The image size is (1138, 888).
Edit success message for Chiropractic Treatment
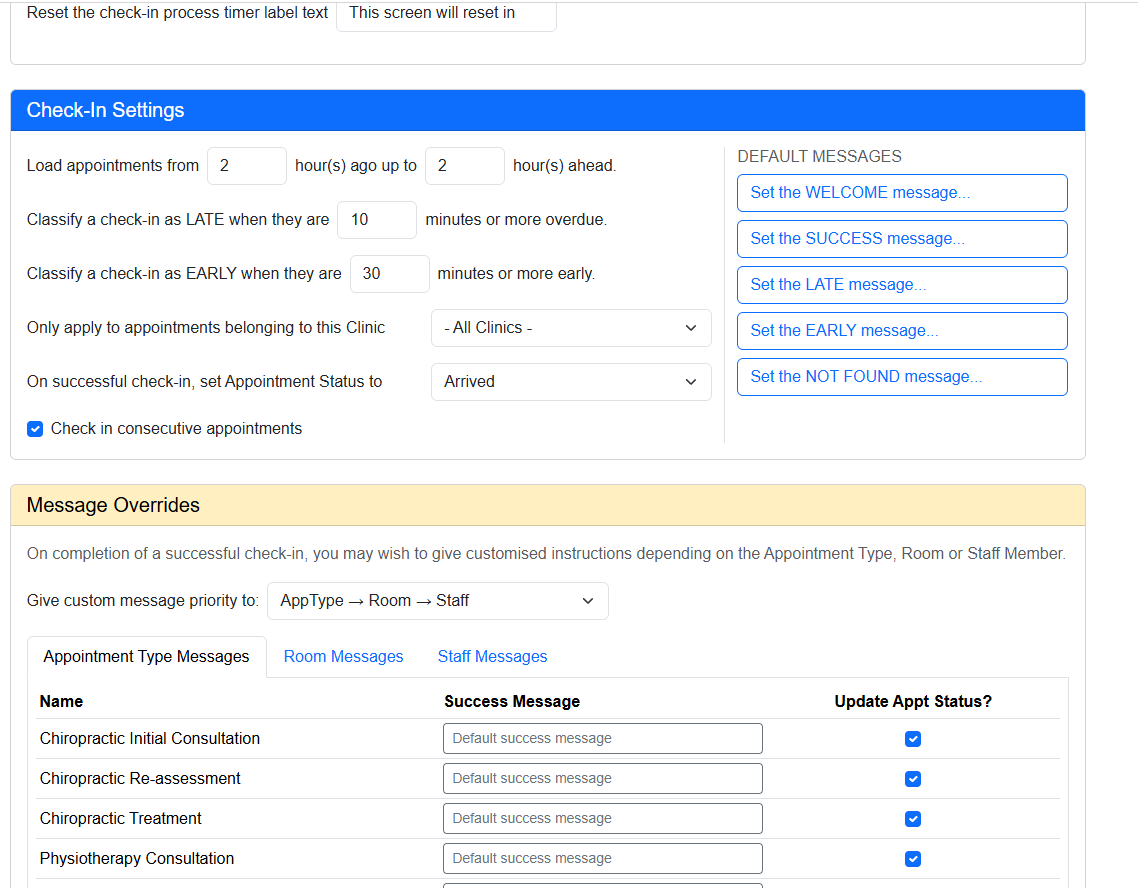pos(602,818)
